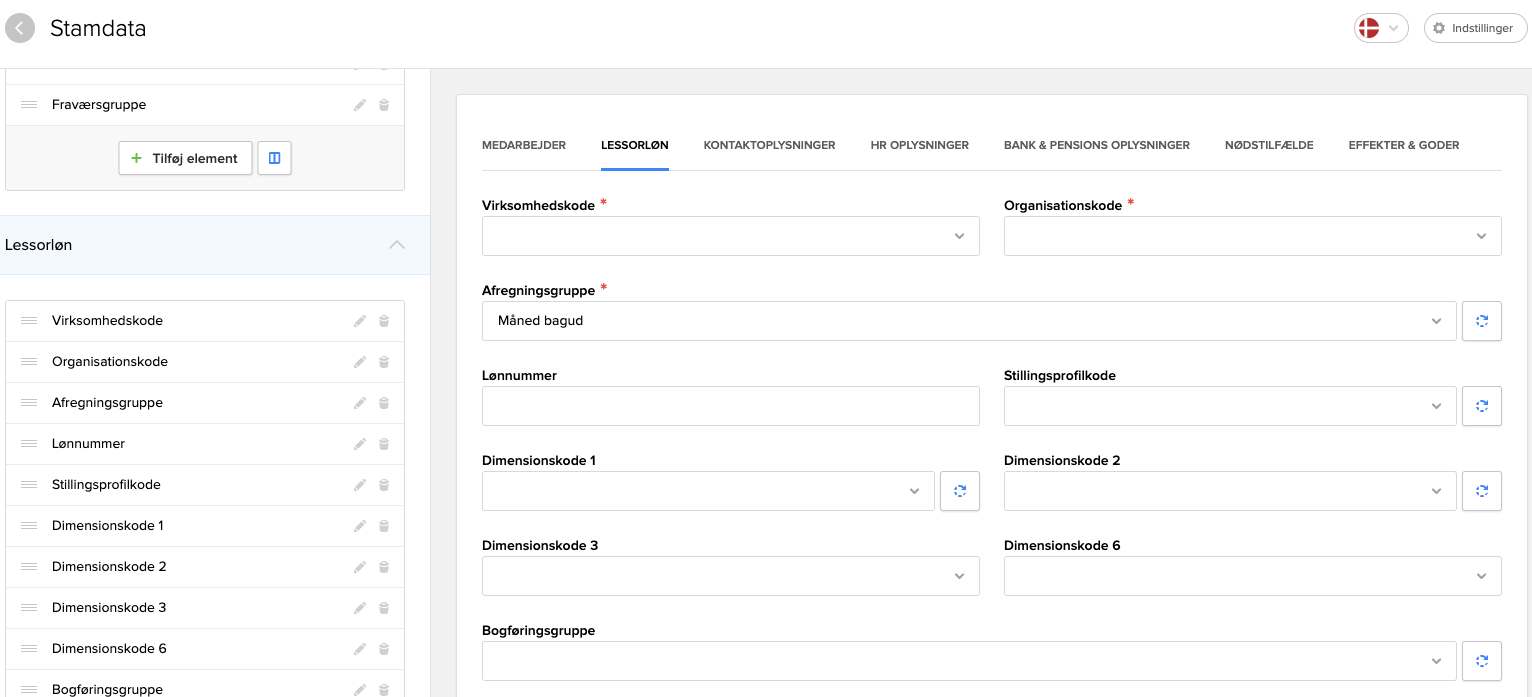Viewport: 1532px width, 697px height.
Task: Click the back arrow beside Stamdata
Action: click(x=20, y=28)
